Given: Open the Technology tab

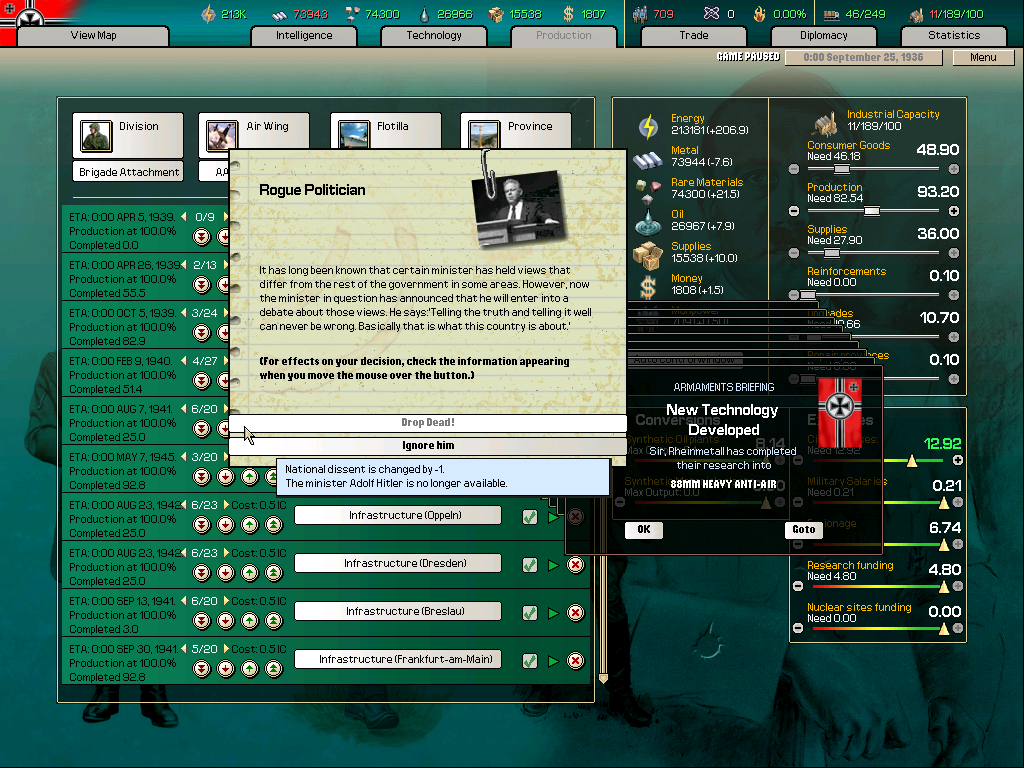Looking at the screenshot, I should coord(434,36).
